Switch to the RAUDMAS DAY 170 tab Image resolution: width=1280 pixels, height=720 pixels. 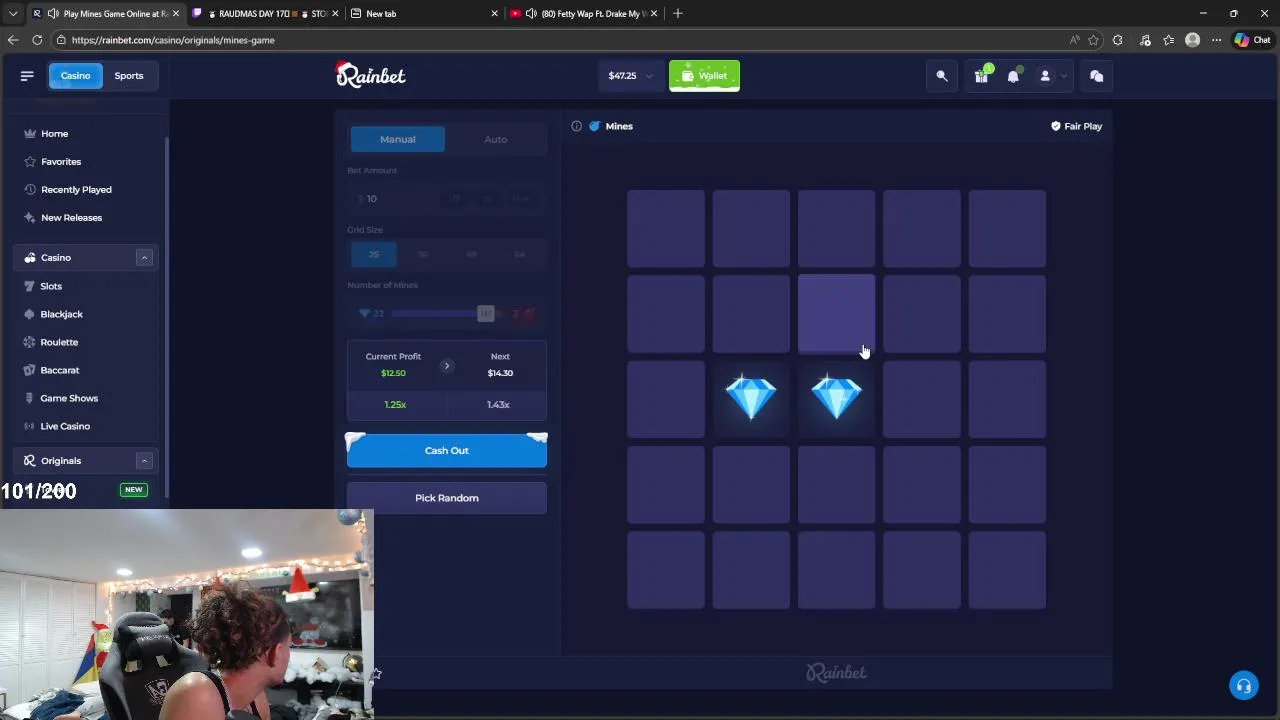(266, 14)
